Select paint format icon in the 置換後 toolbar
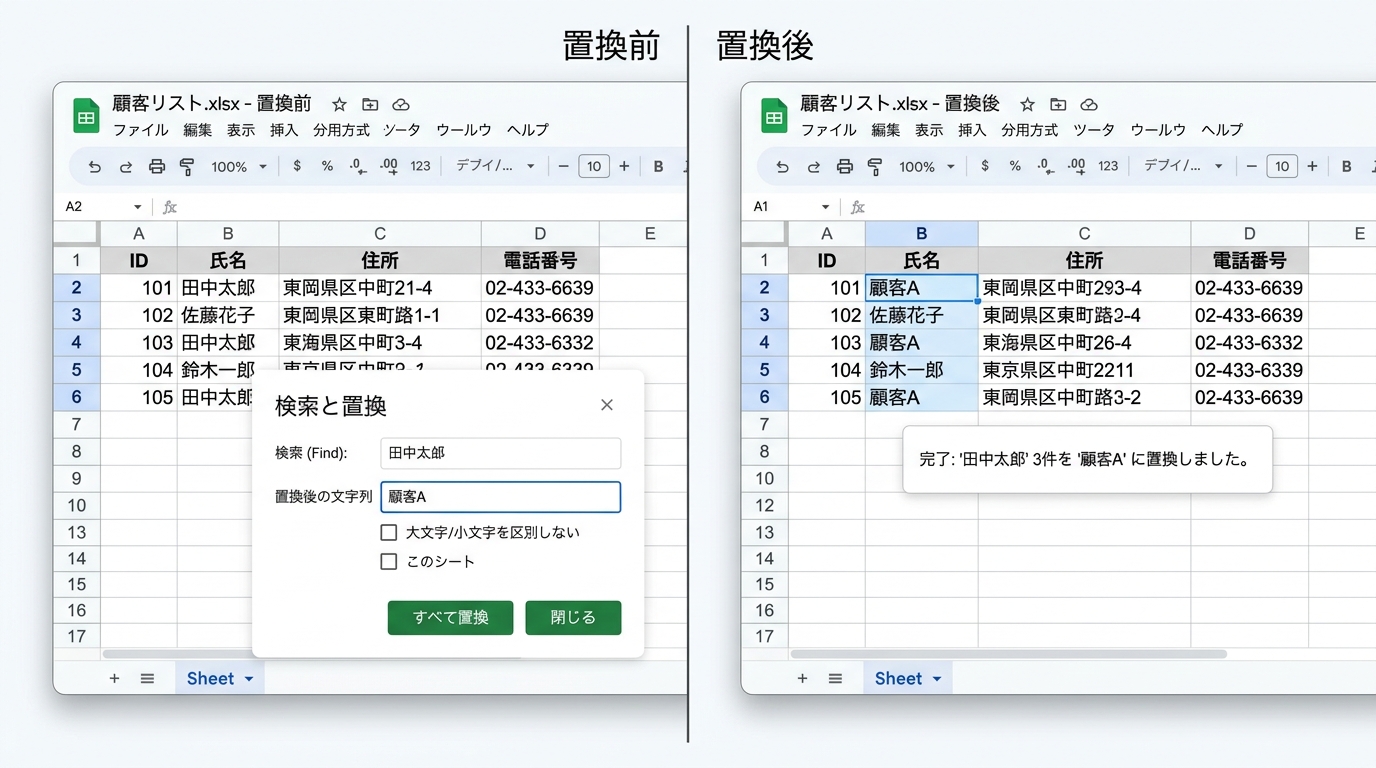The image size is (1376, 768). click(875, 167)
